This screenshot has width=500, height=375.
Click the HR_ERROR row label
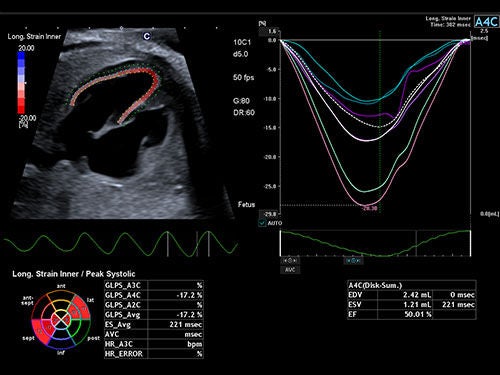[124, 354]
